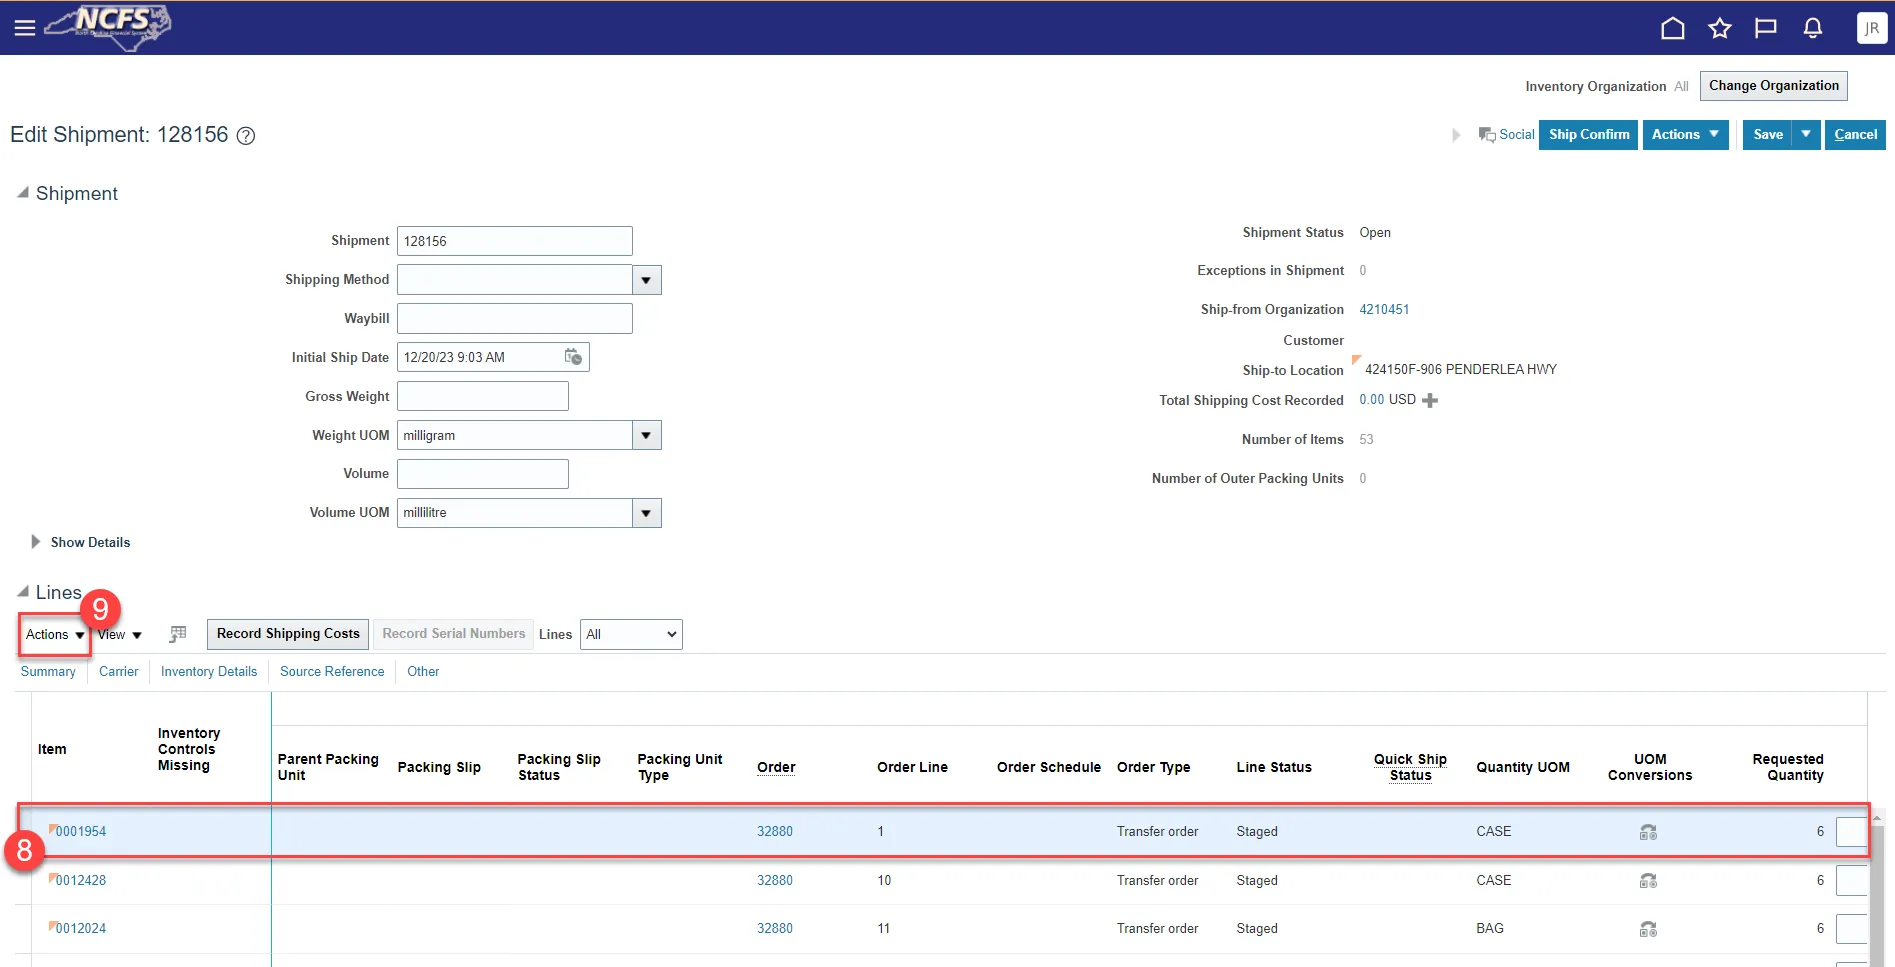Open the Weight UOM dropdown
The height and width of the screenshot is (967, 1895).
(646, 436)
